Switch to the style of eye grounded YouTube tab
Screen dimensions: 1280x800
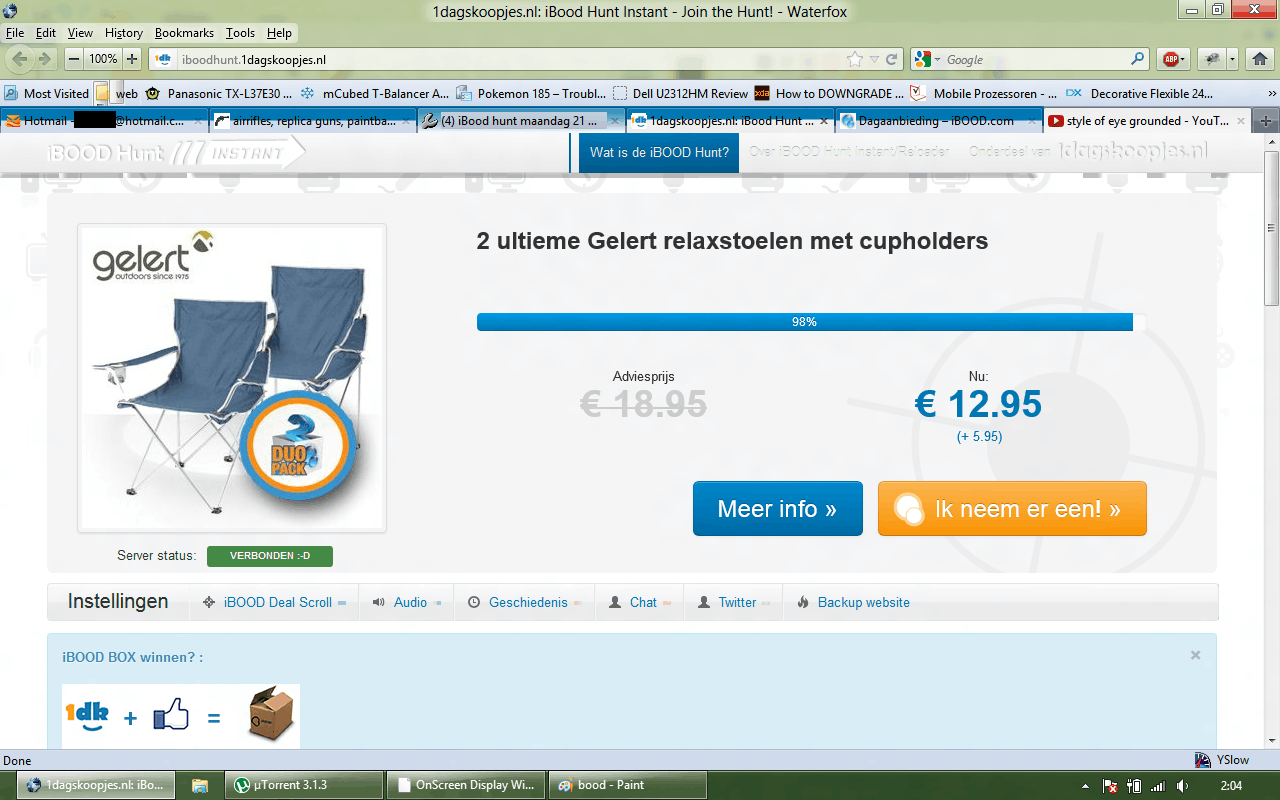1148,121
